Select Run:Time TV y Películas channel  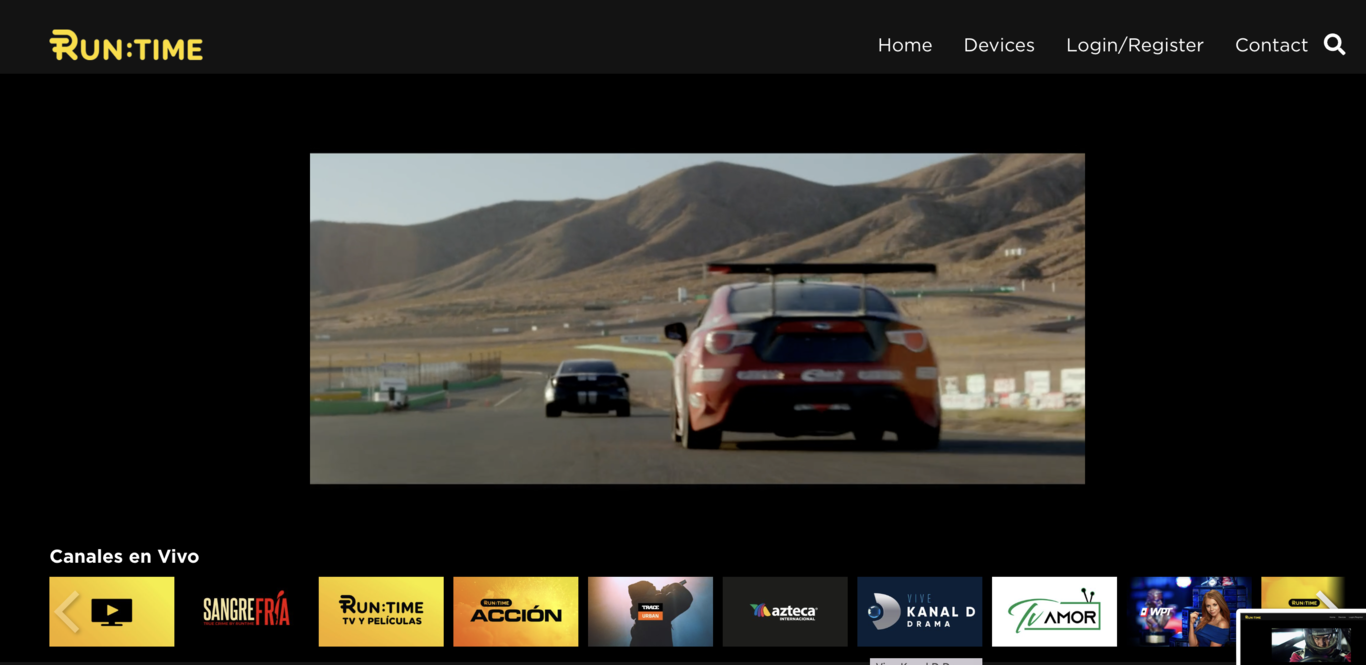(x=381, y=611)
